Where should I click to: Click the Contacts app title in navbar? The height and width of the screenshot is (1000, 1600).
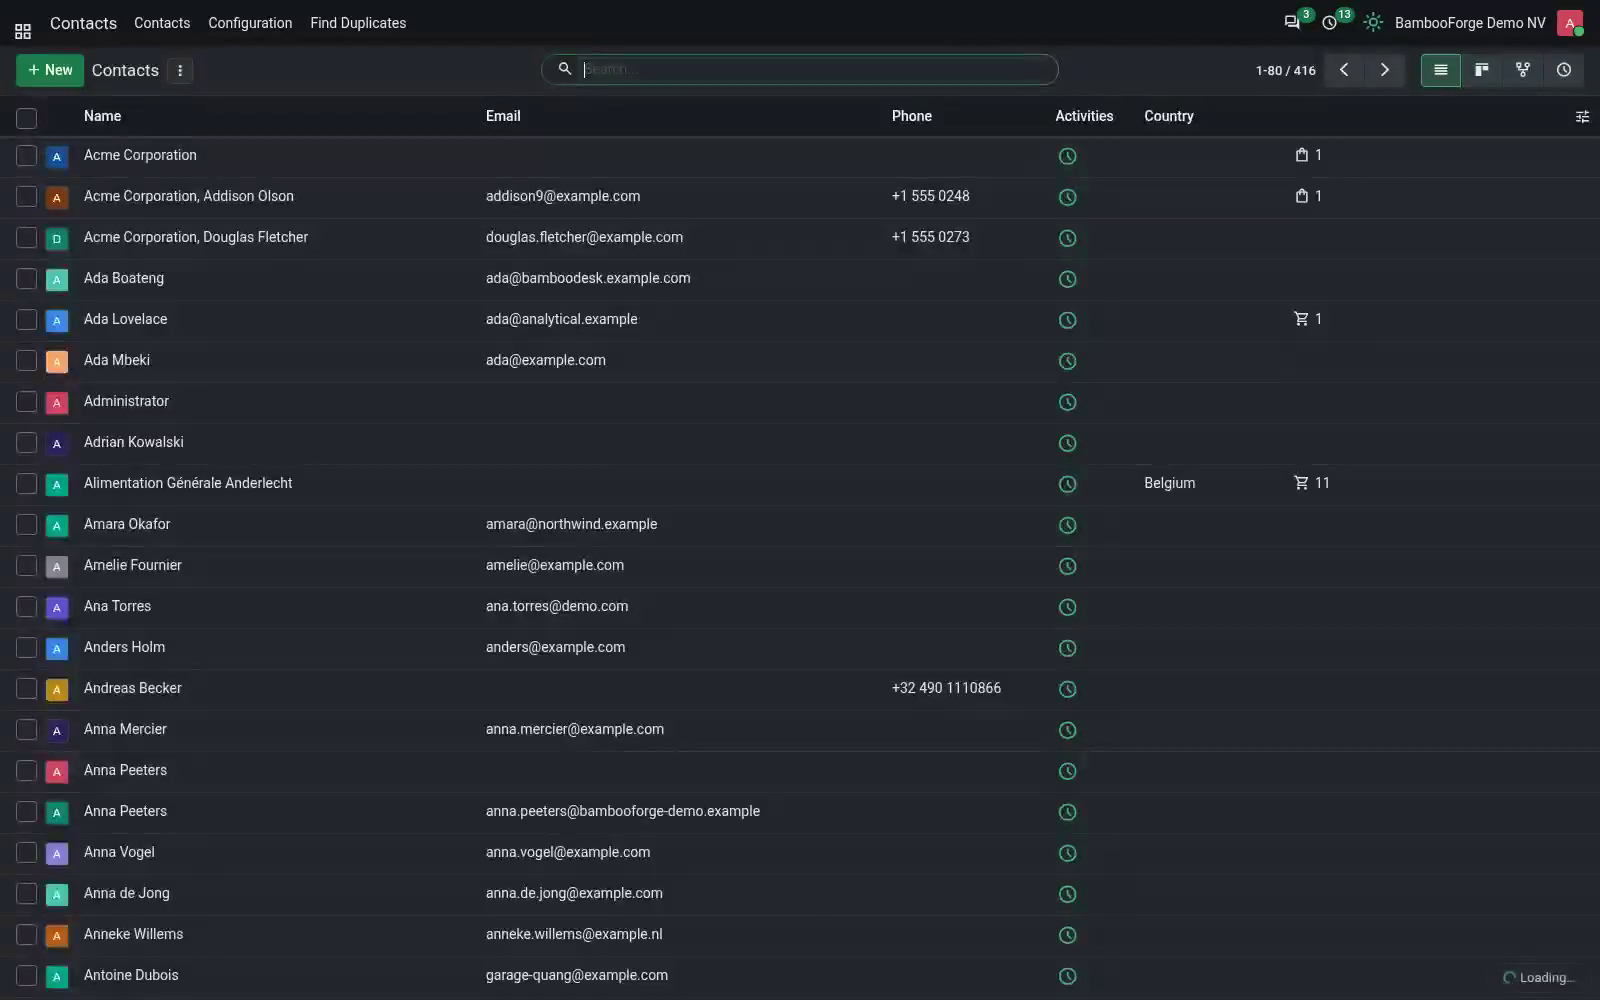click(x=83, y=23)
